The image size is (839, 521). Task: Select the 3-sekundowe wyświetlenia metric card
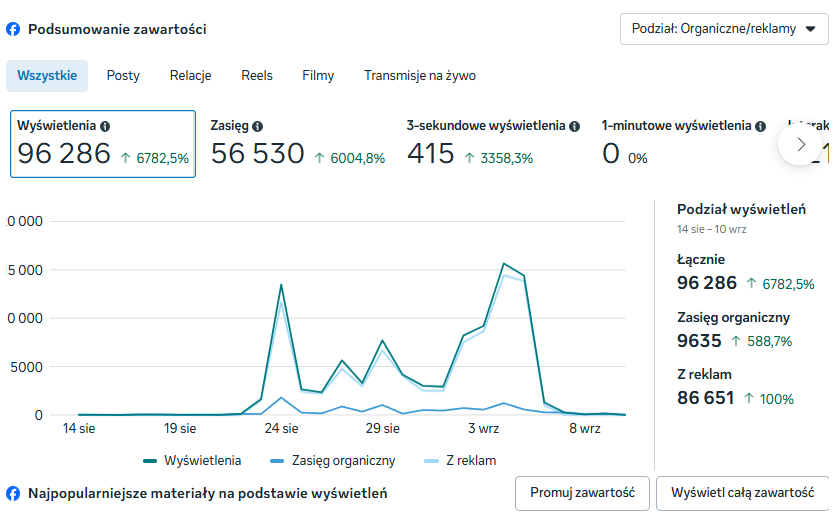493,144
